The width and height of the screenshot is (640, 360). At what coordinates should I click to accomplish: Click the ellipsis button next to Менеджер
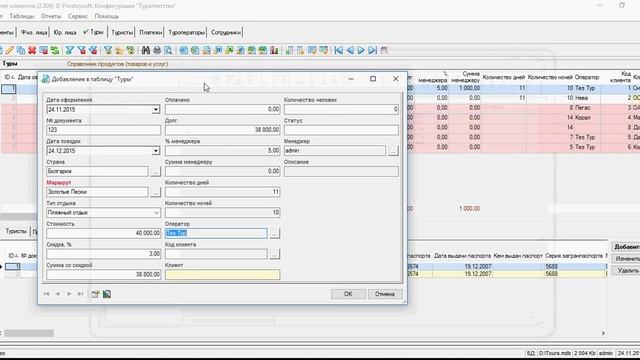(393, 151)
